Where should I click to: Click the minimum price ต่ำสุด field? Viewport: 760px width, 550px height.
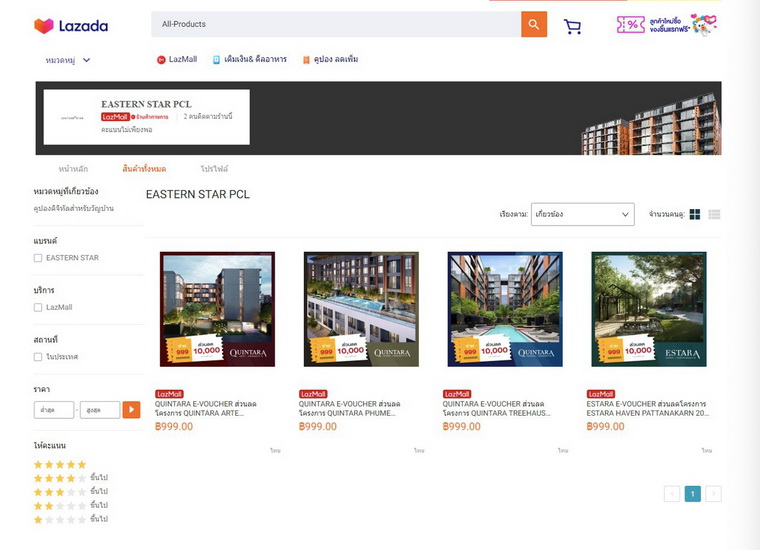54,410
